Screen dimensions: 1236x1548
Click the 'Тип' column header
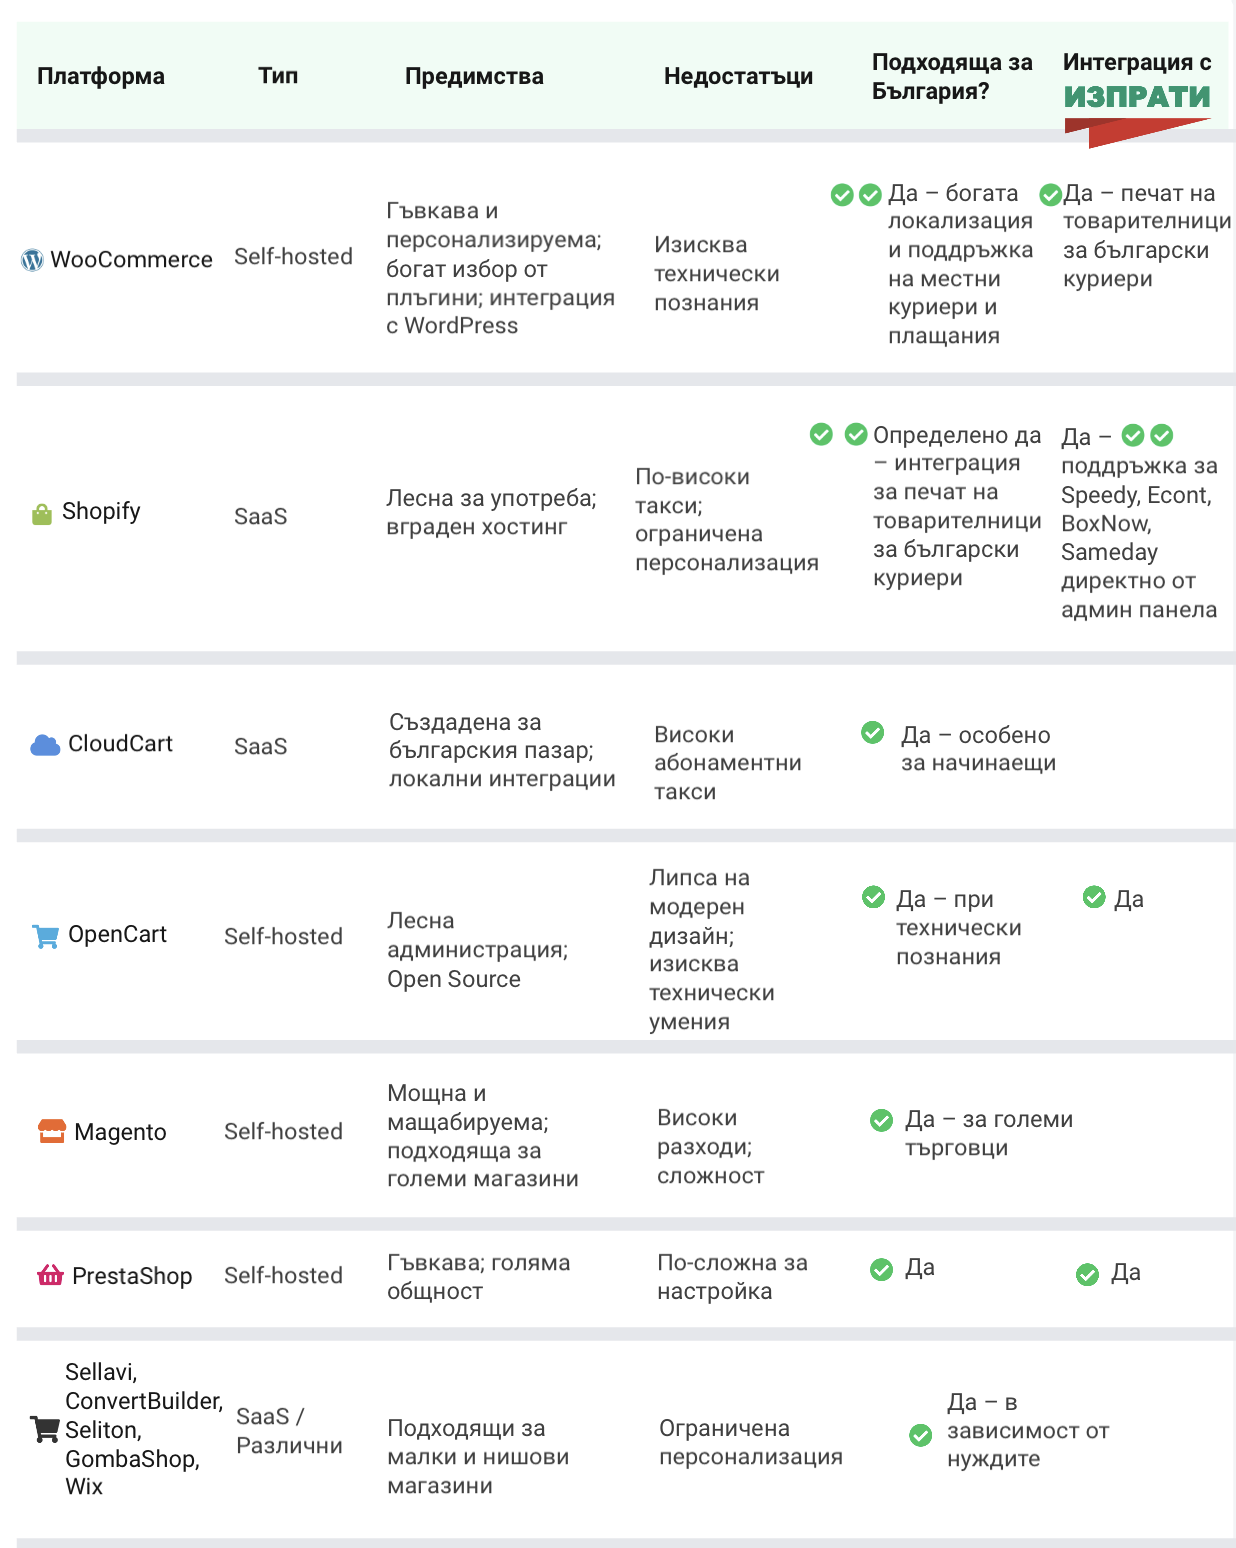278,76
